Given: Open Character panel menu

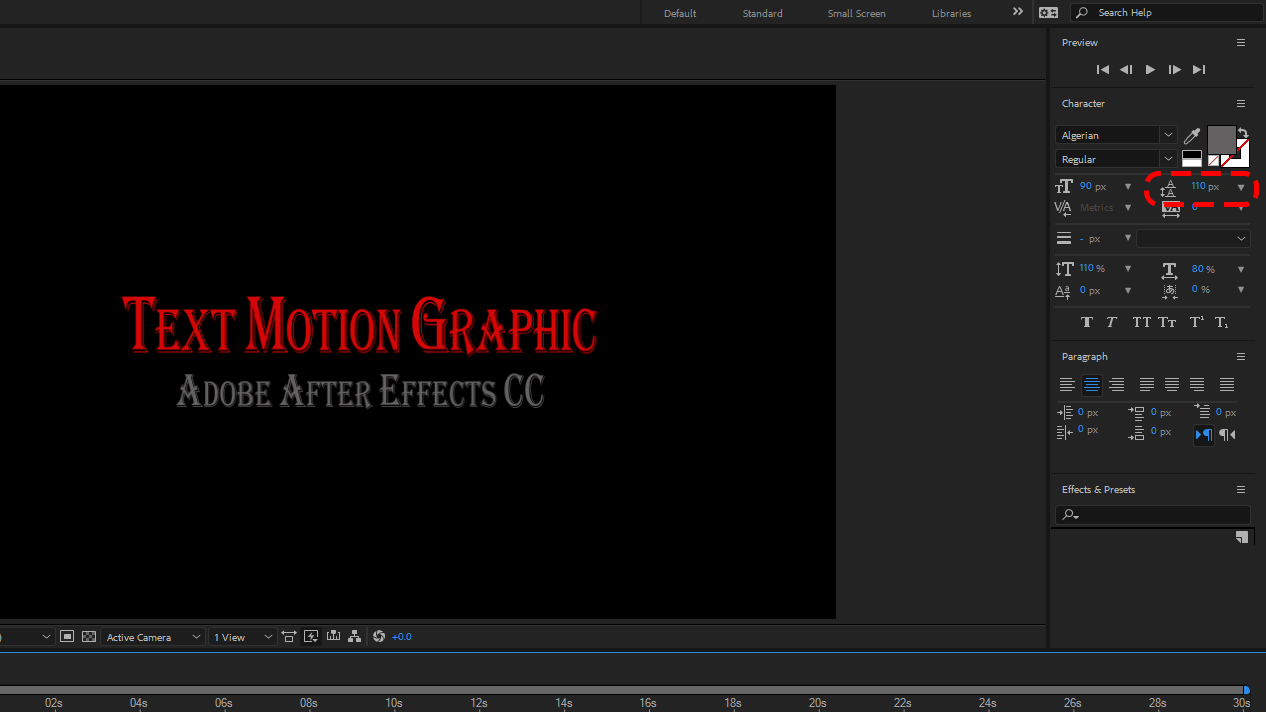Looking at the screenshot, I should [x=1241, y=104].
